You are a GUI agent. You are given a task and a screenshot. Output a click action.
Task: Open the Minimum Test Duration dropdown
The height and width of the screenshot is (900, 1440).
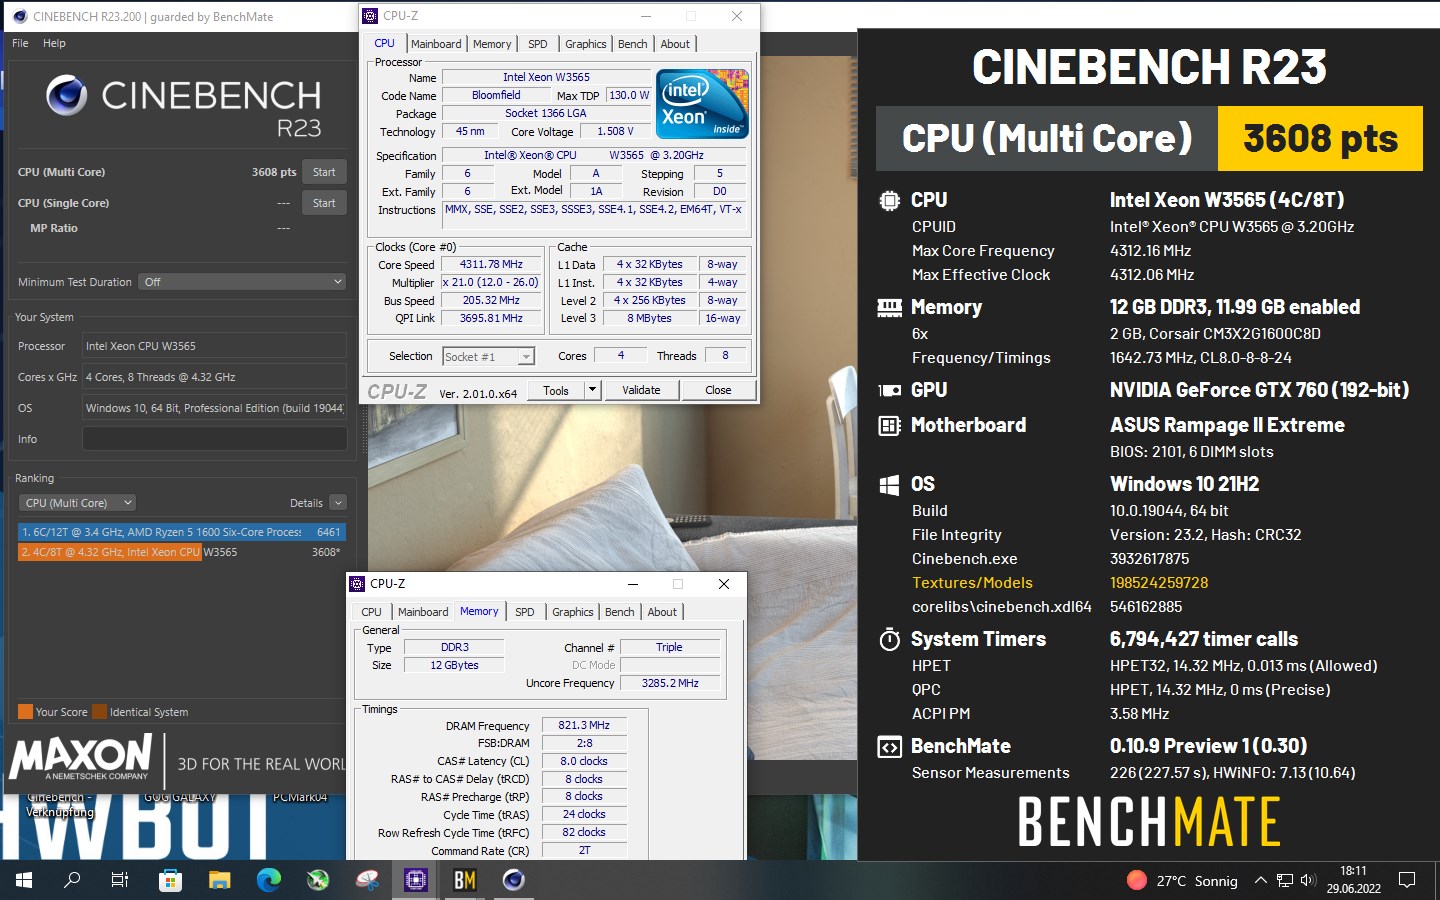243,282
